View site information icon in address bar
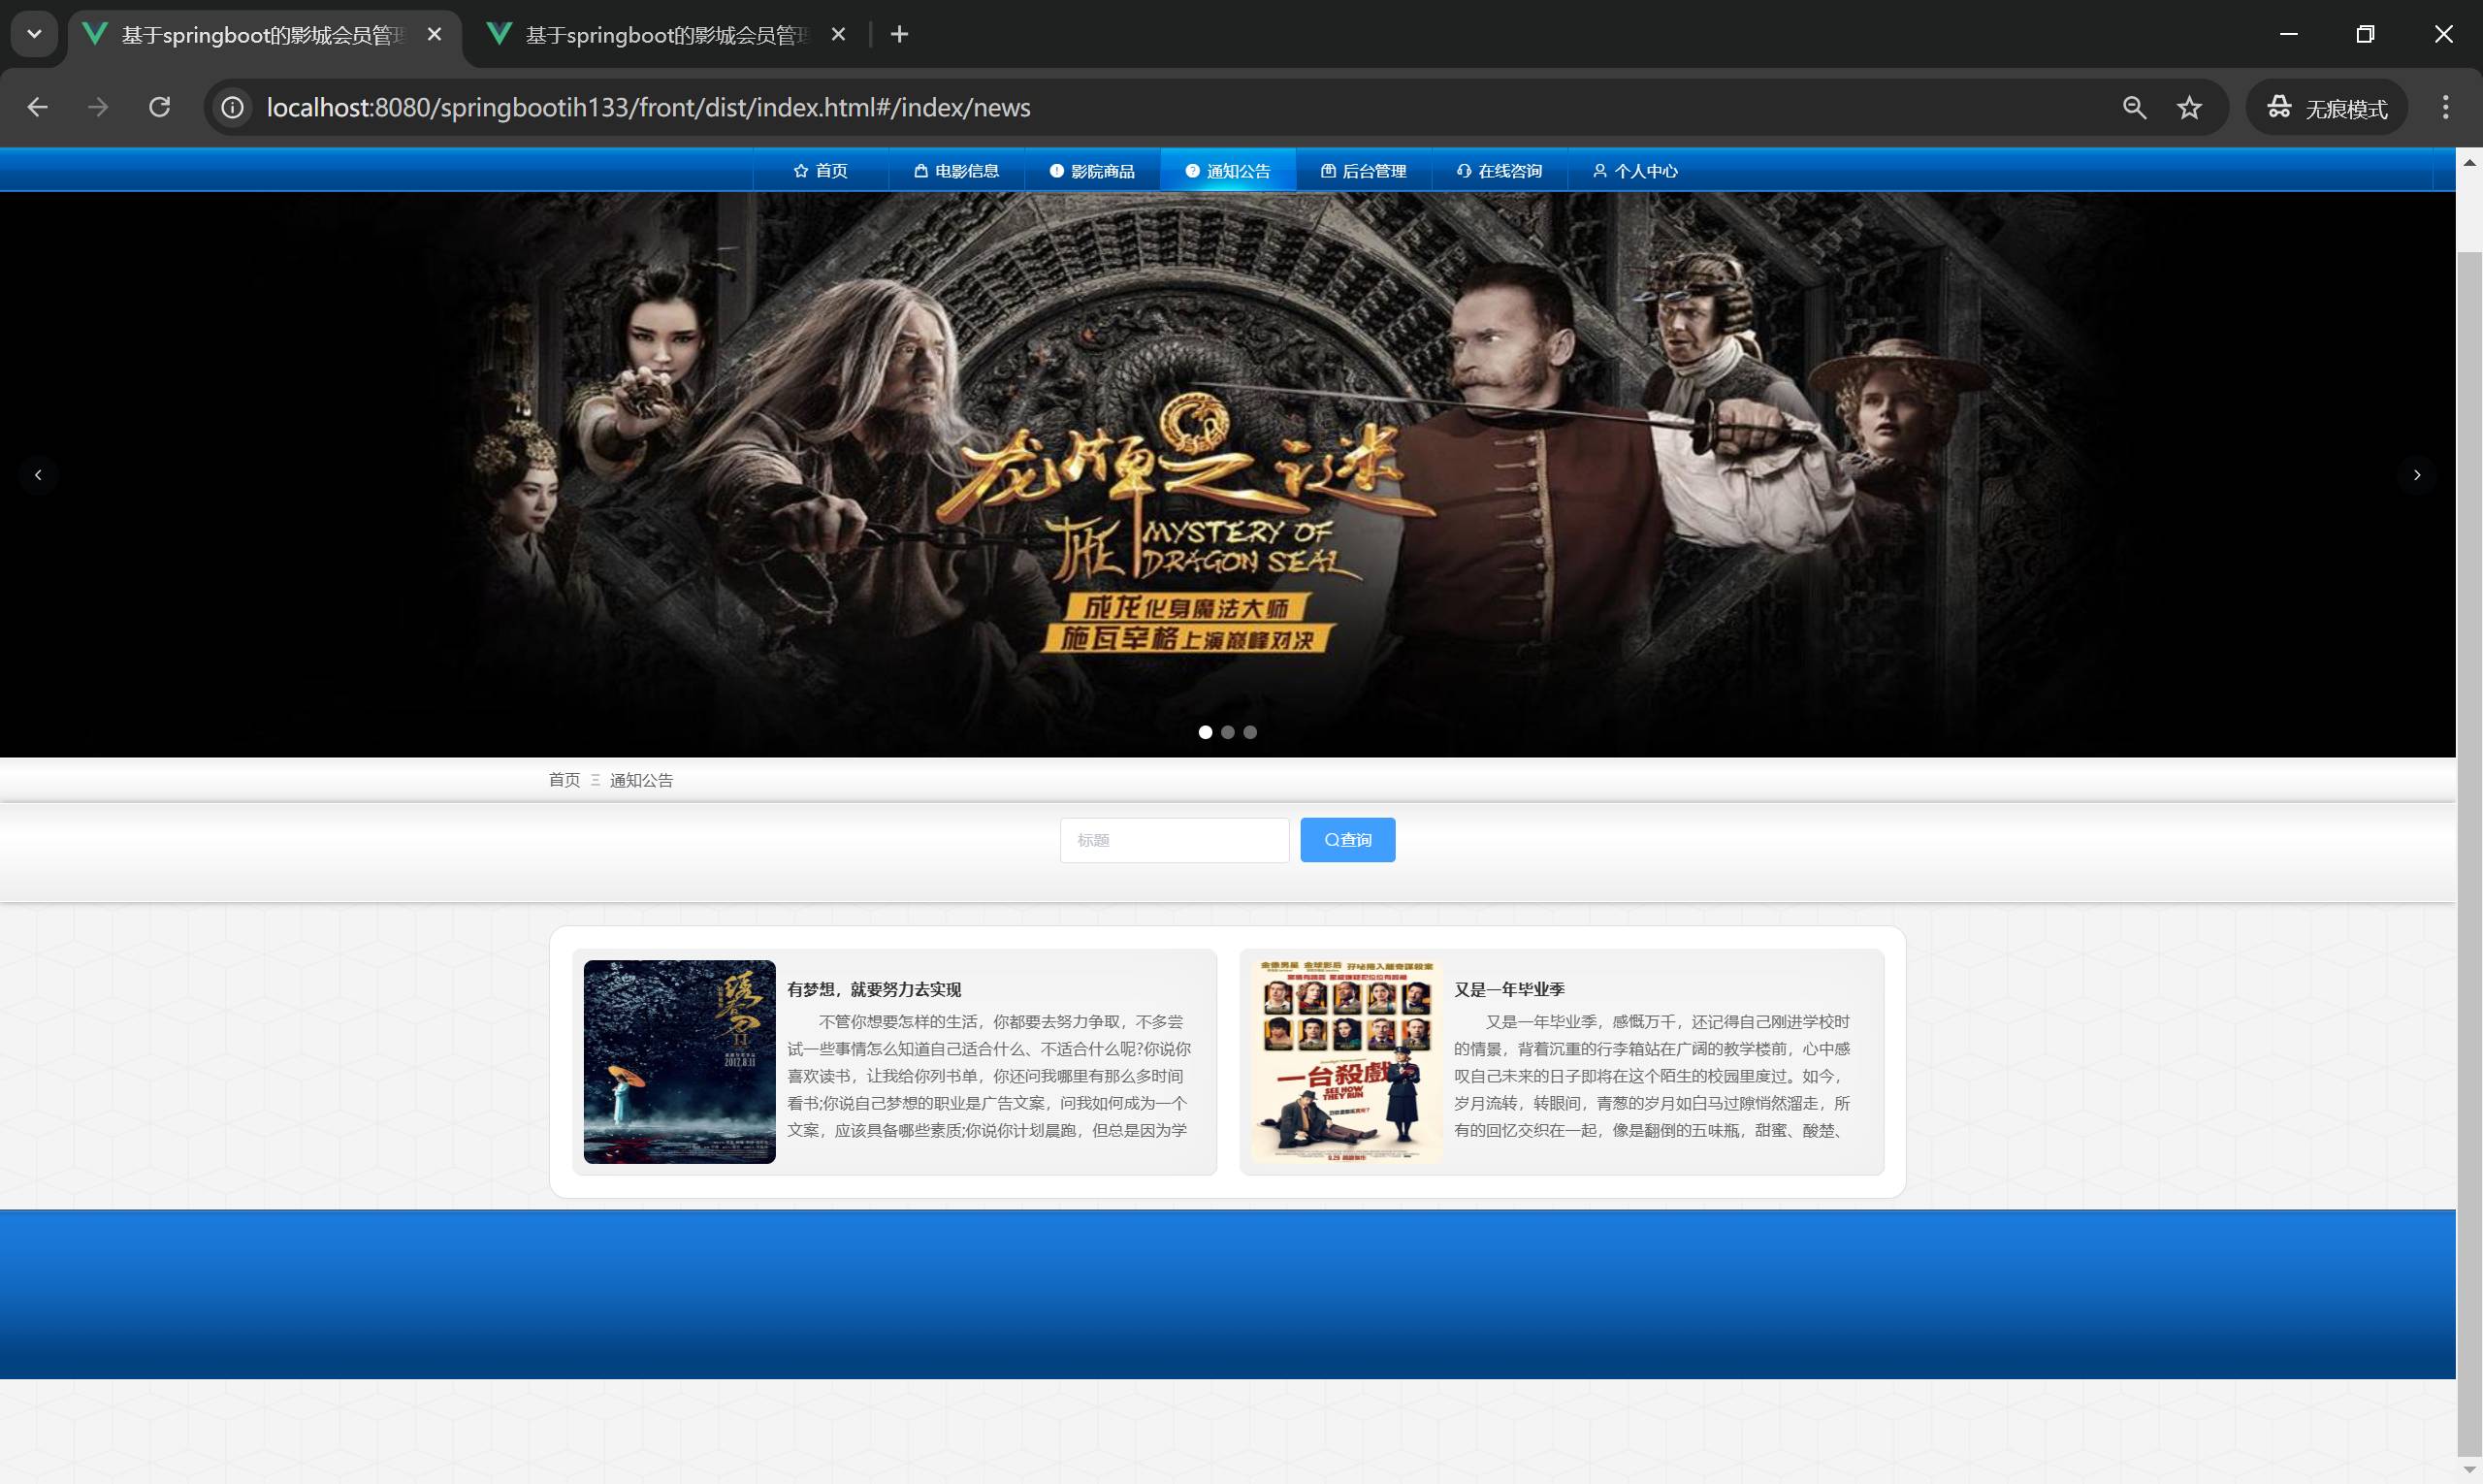Screen dimensions: 2483x1484 232,107
